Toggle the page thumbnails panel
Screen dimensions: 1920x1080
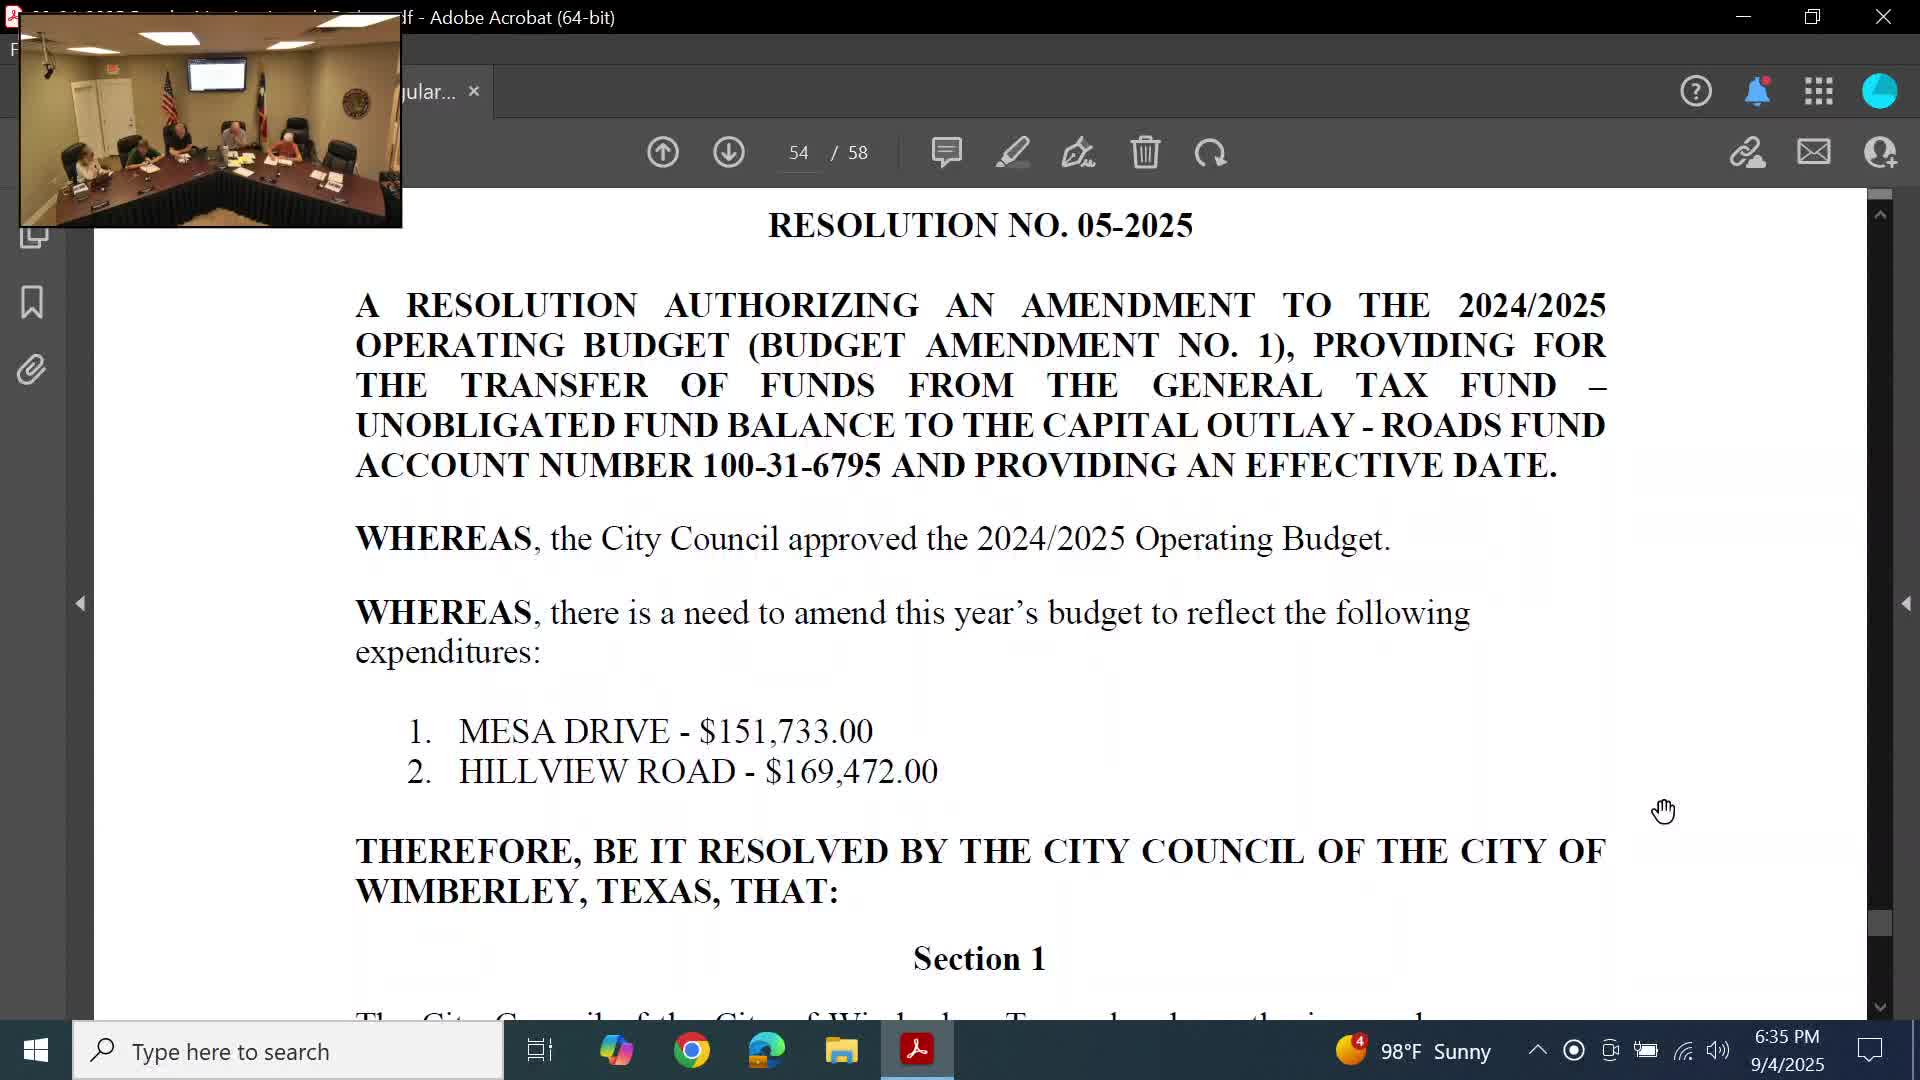point(31,237)
